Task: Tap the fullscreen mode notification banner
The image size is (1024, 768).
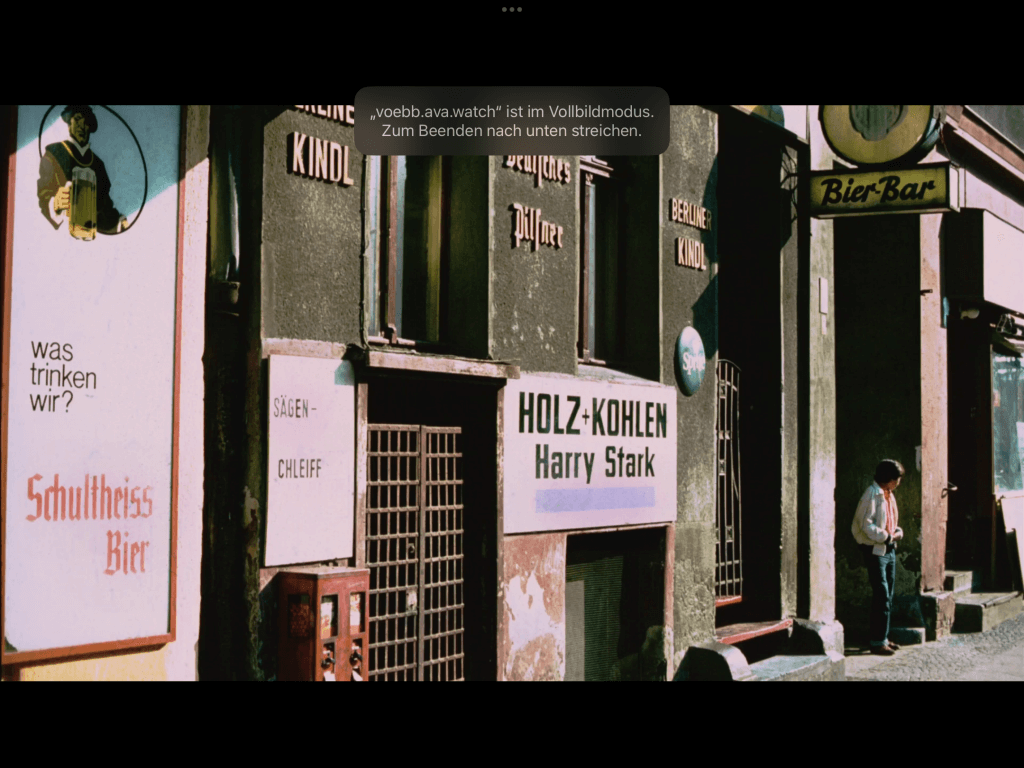Action: point(512,121)
